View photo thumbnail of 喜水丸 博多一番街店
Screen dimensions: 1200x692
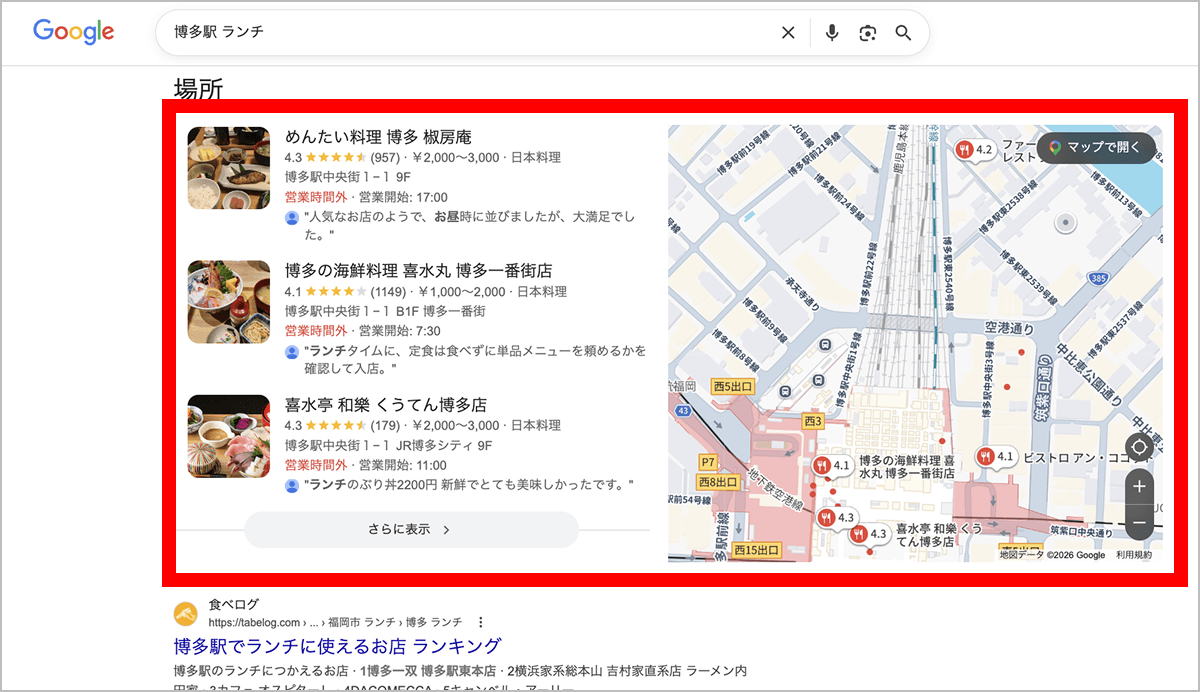[x=229, y=302]
